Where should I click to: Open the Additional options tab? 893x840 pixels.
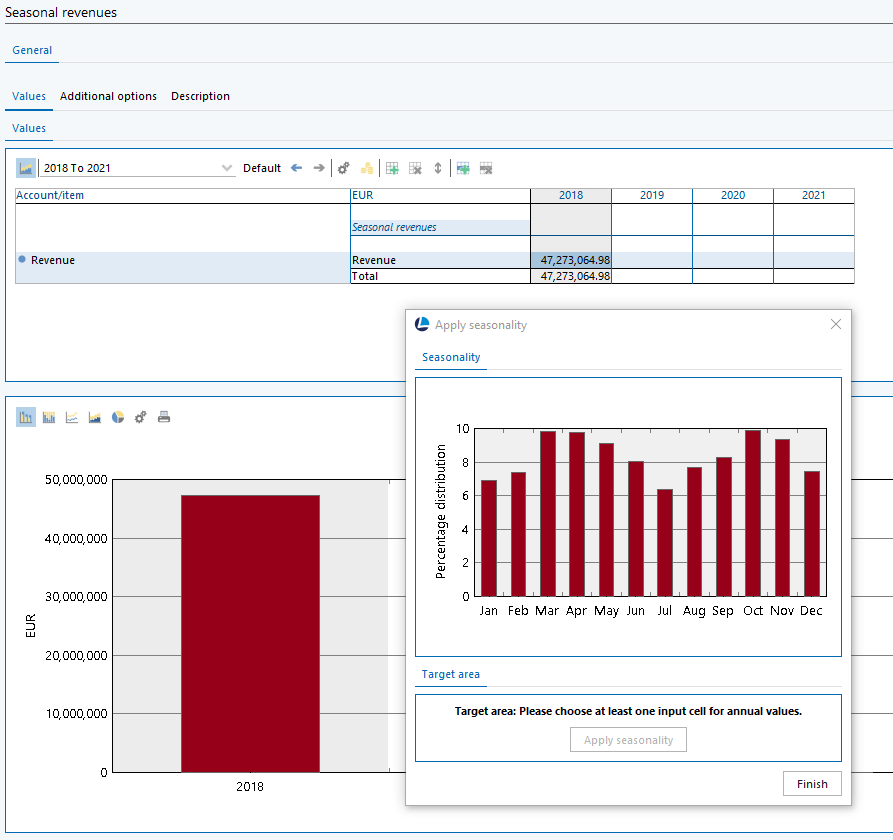[x=108, y=96]
